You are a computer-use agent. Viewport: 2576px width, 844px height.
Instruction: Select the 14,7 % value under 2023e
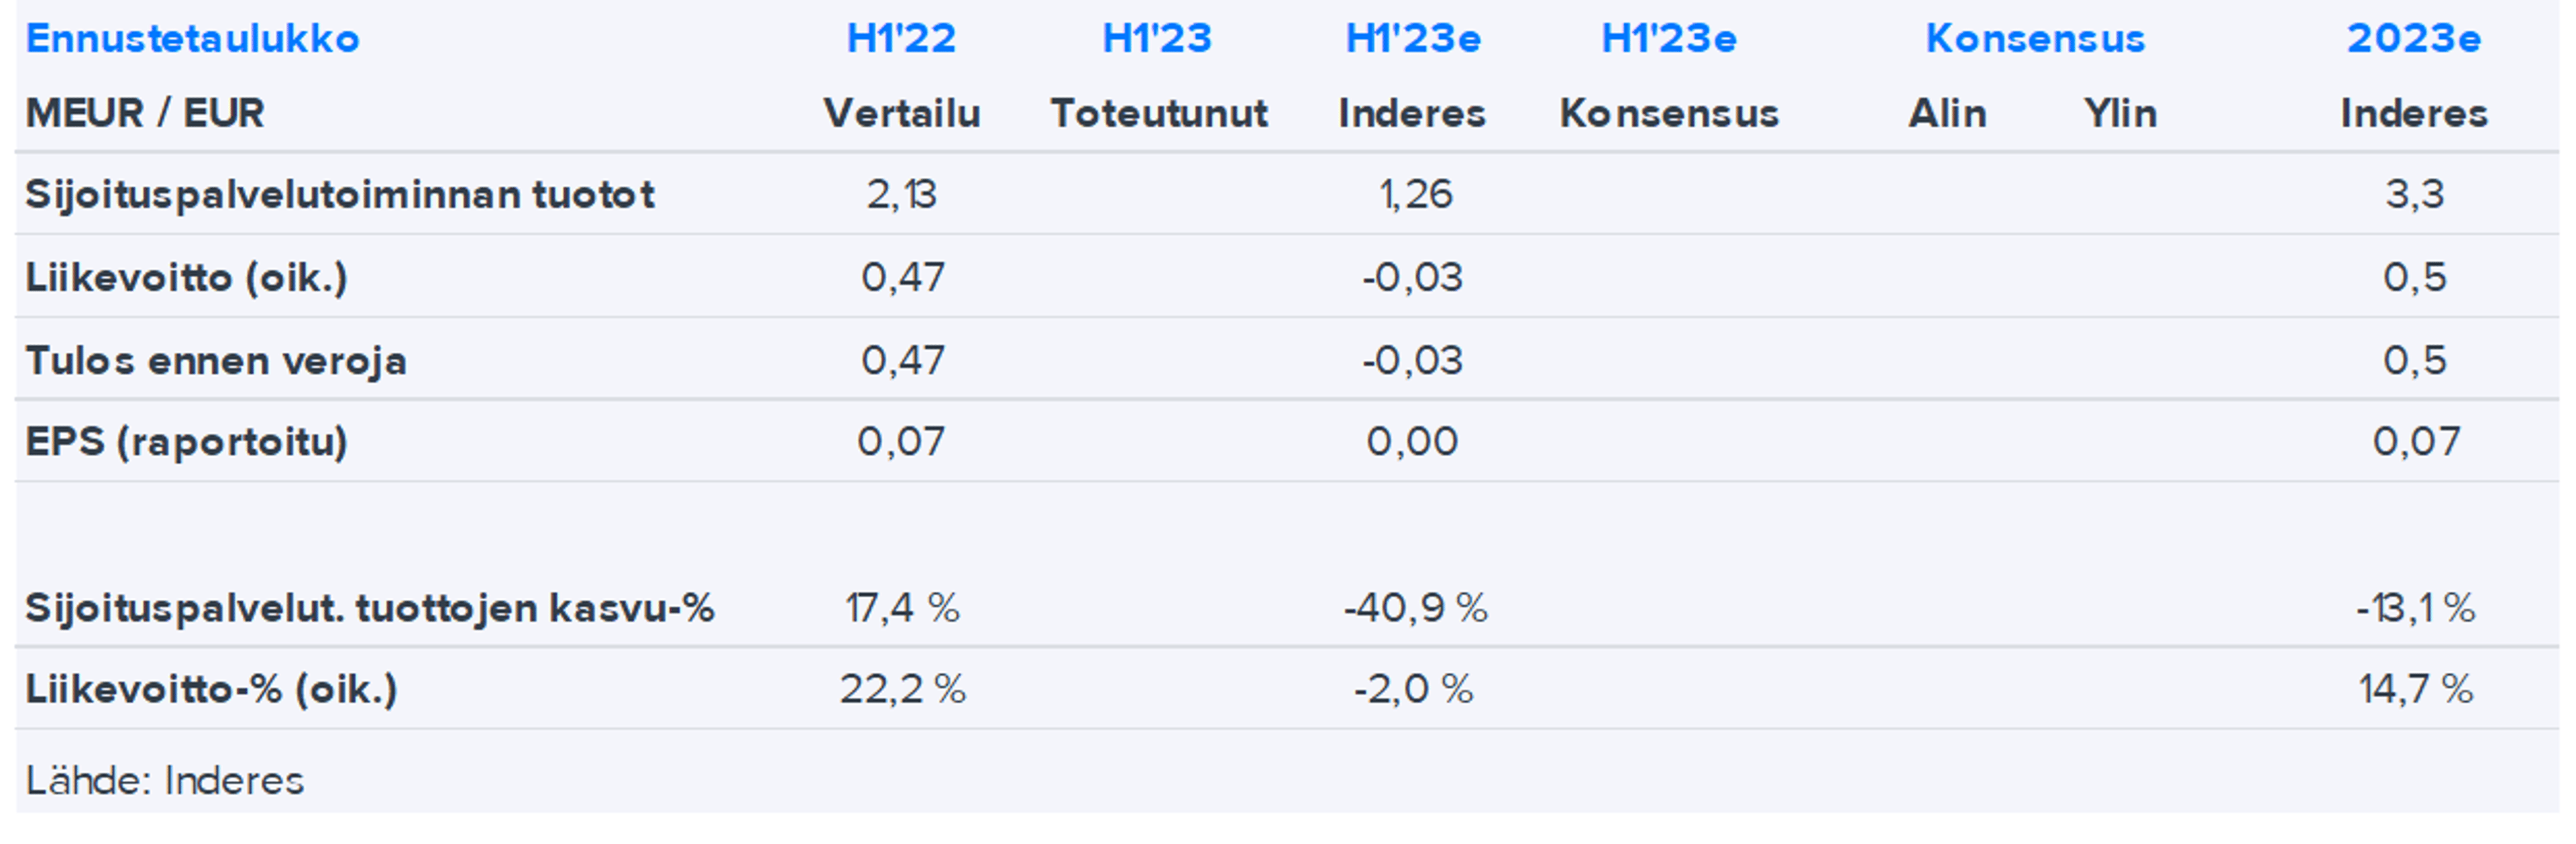click(2415, 689)
